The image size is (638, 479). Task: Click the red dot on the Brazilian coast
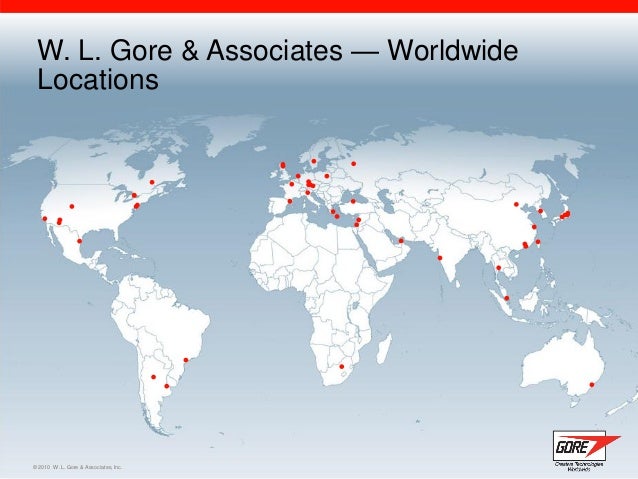coord(186,360)
